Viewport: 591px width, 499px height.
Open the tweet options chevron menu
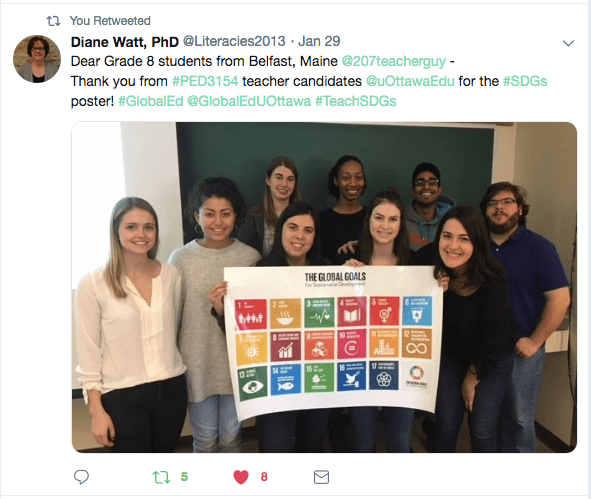tap(568, 43)
